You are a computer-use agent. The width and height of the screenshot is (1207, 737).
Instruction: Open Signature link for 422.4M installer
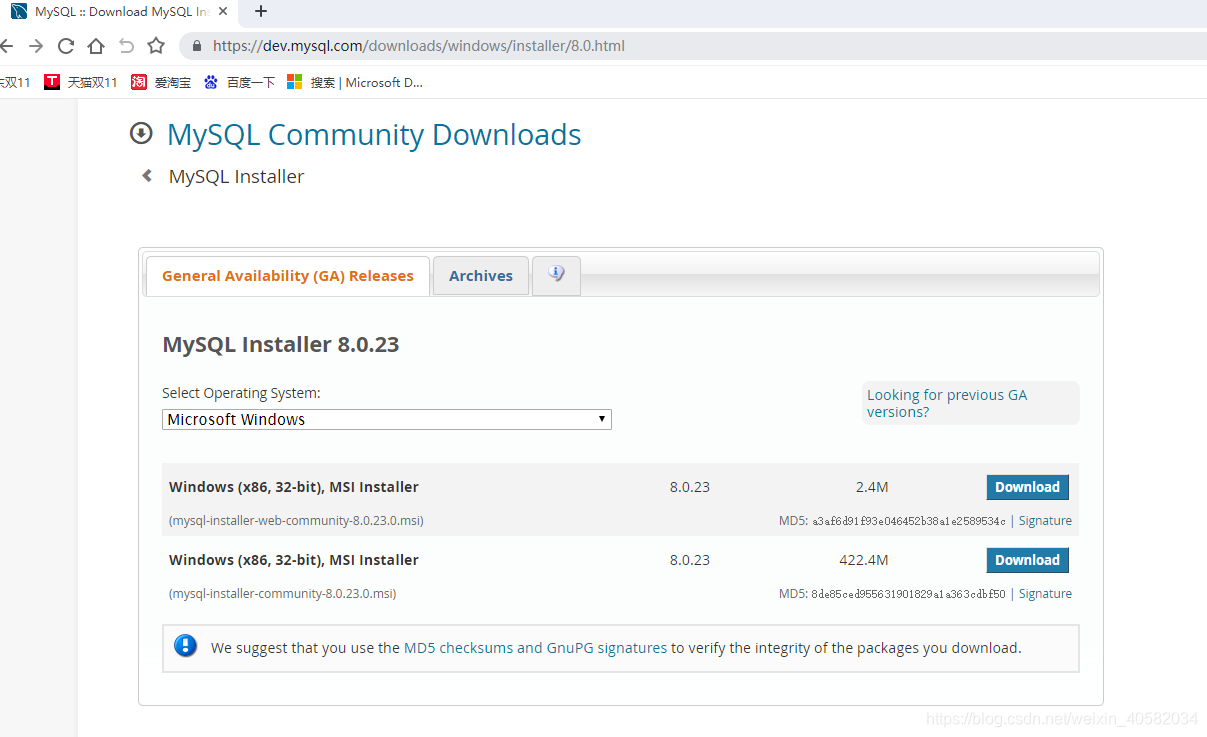(x=1045, y=594)
